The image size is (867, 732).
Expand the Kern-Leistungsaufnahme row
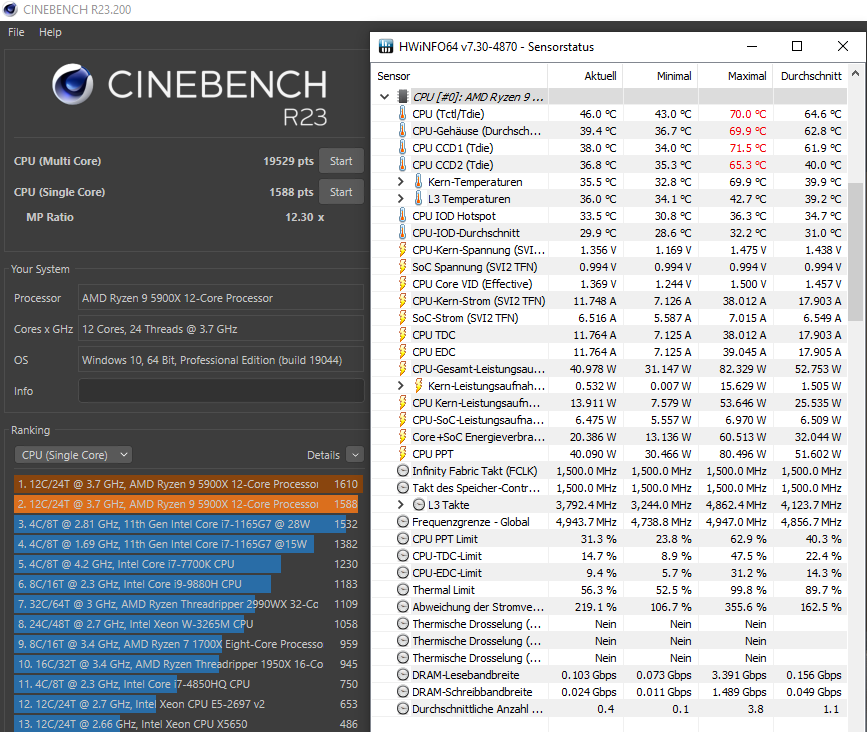(401, 386)
